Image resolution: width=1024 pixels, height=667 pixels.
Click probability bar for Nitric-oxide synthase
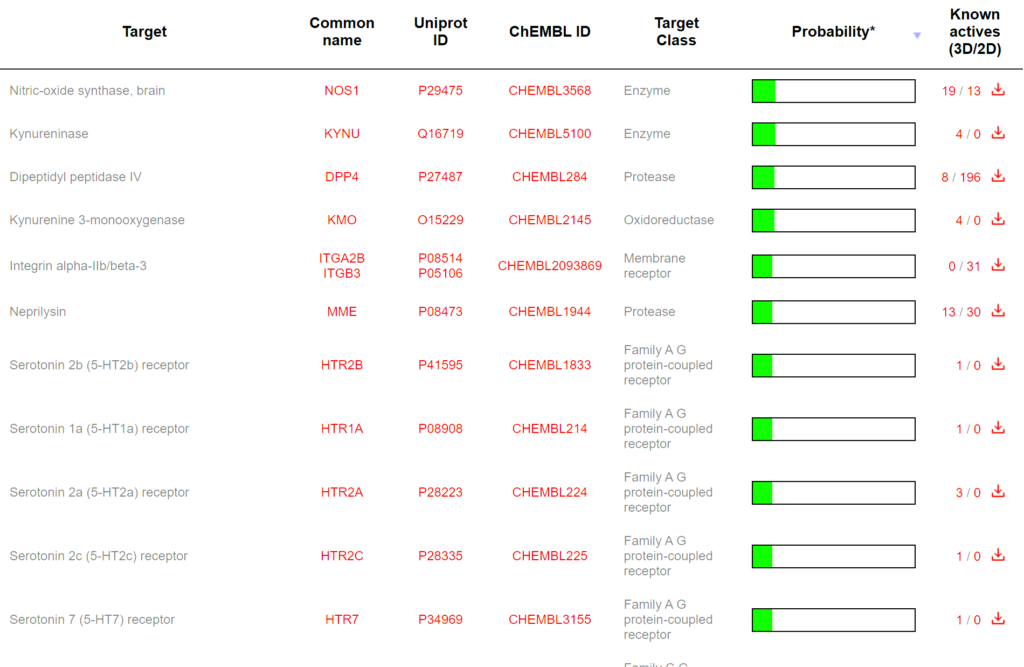point(833,91)
